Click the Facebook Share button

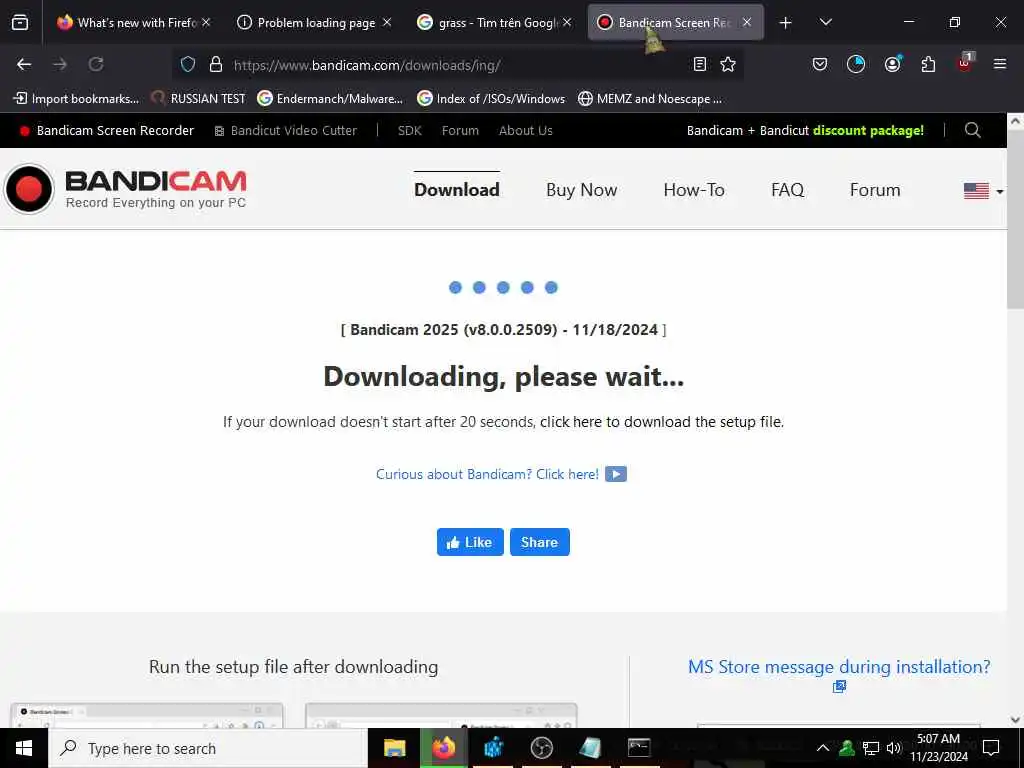click(539, 542)
